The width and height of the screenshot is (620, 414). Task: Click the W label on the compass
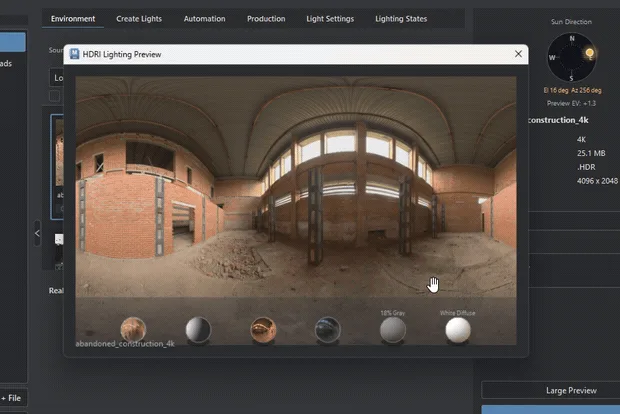point(552,58)
